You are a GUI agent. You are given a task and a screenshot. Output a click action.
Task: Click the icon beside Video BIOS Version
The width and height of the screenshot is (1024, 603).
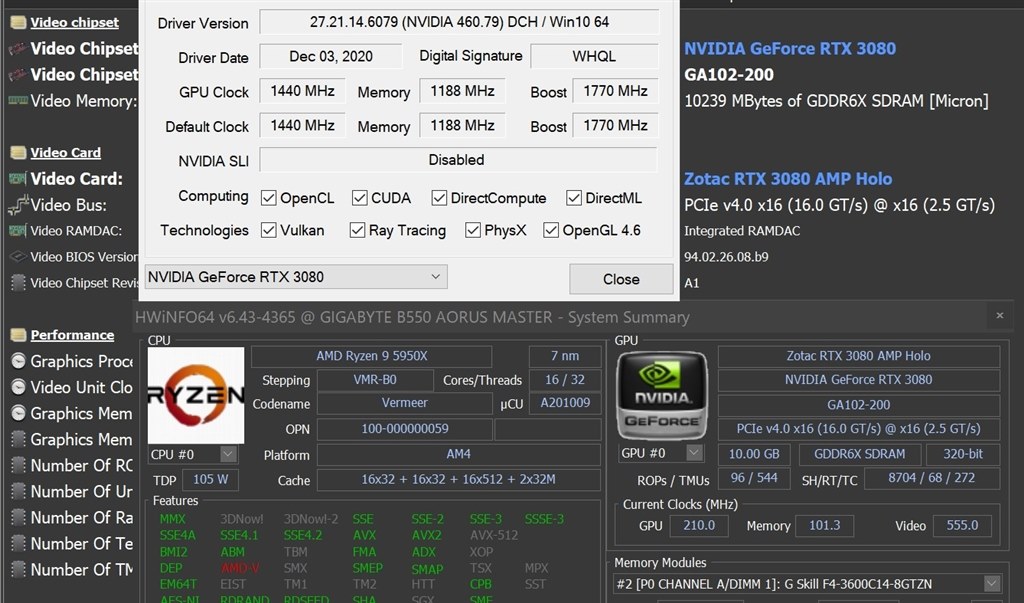pos(18,257)
